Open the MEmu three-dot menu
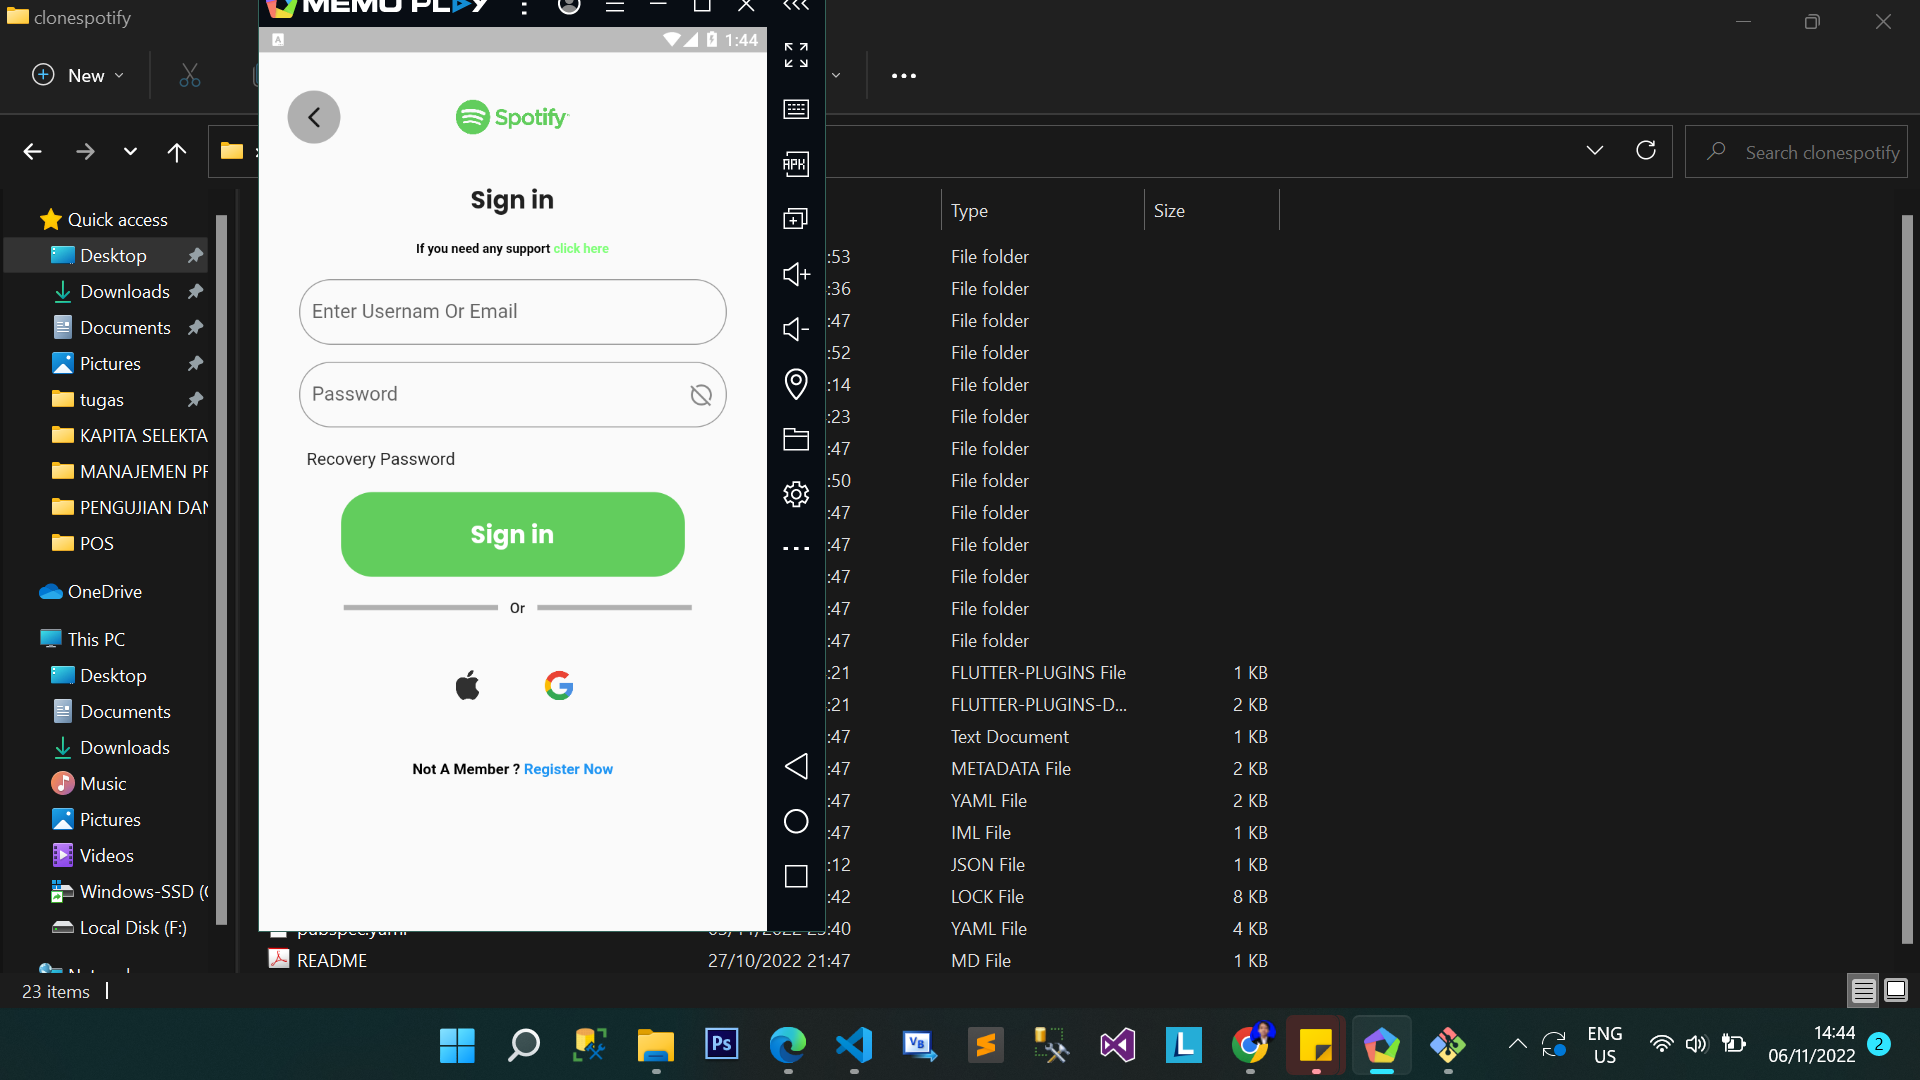 click(x=524, y=7)
